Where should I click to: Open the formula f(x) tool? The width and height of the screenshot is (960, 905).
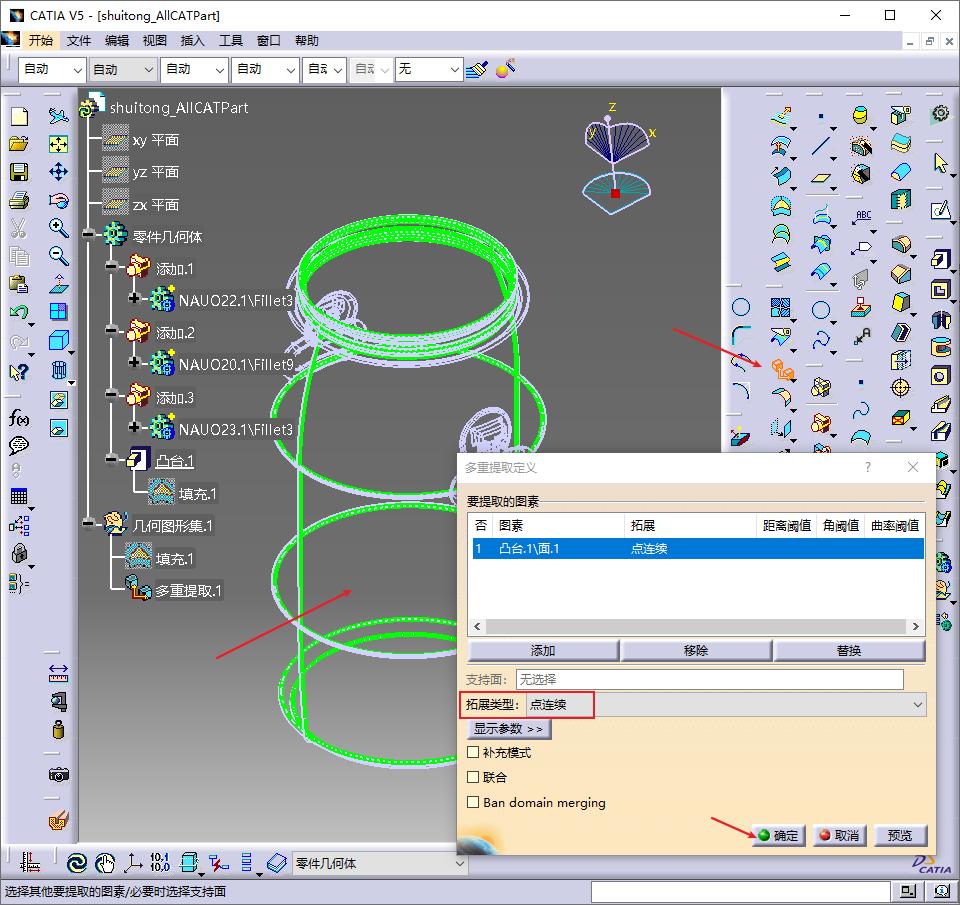(x=19, y=418)
